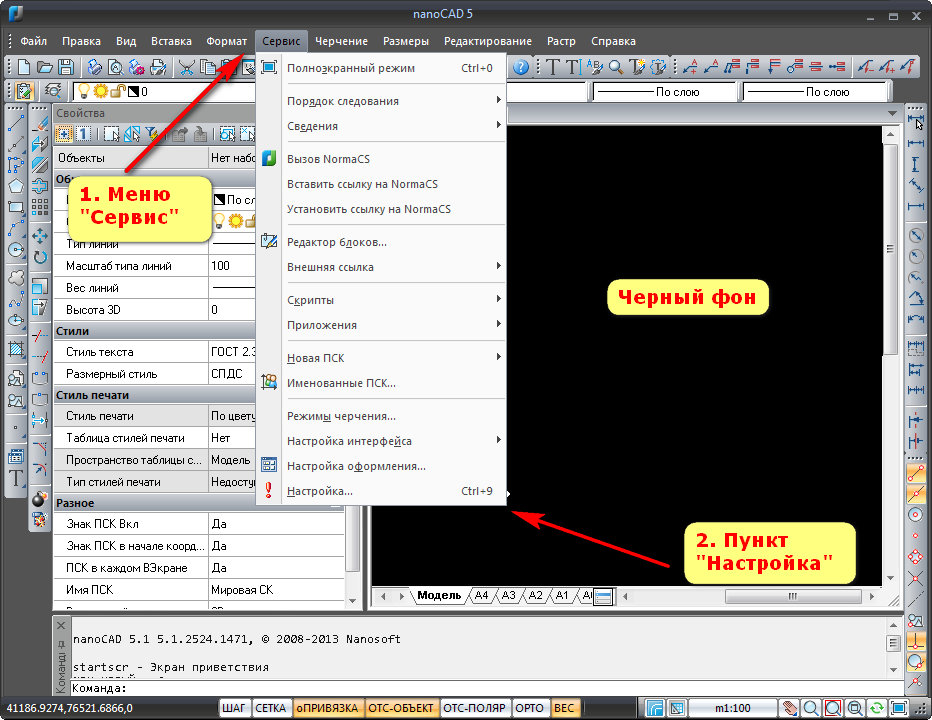Click the layer color swatch next to 0
Image resolution: width=932 pixels, height=720 pixels.
133,91
